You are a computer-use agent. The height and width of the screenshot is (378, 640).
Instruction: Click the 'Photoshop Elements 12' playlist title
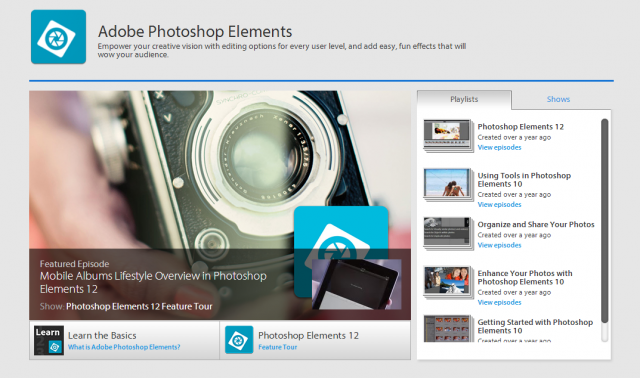tap(520, 127)
